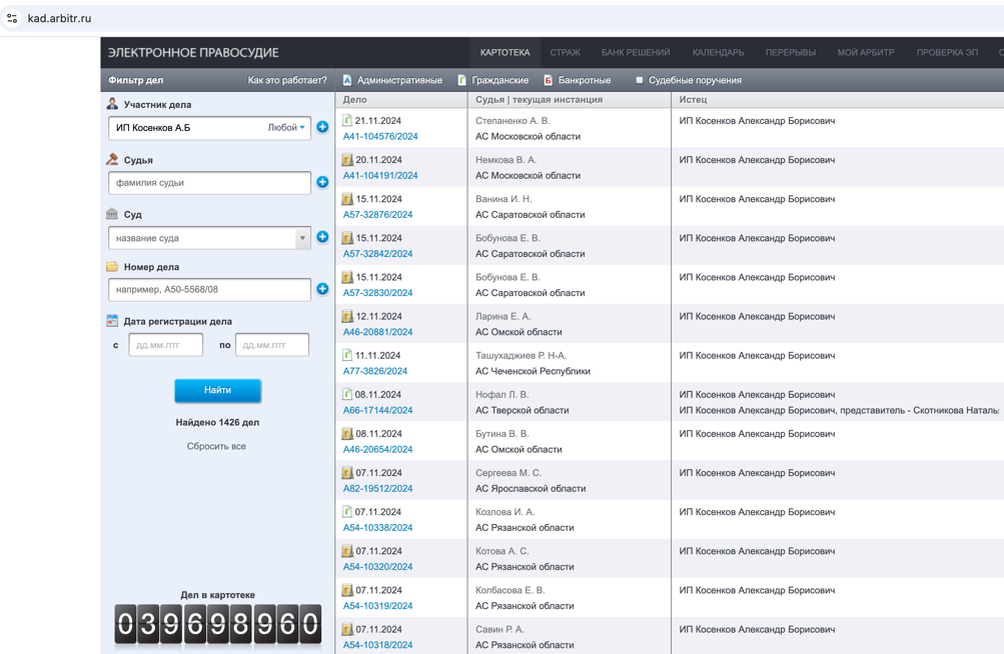
Task: Click courthouse icon beside Суд label
Action: pyautogui.click(x=112, y=213)
